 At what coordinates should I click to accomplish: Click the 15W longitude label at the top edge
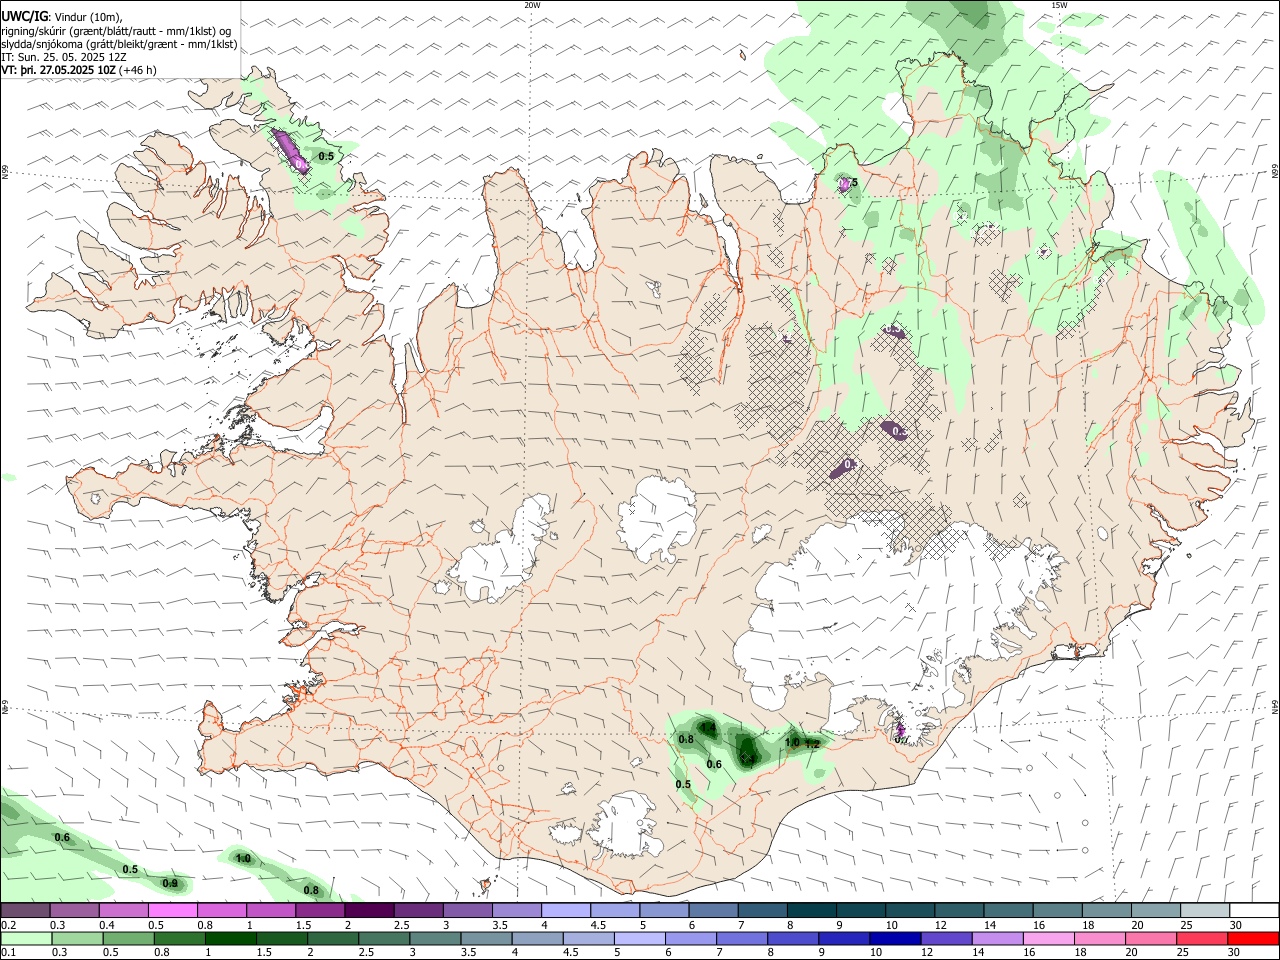pyautogui.click(x=1058, y=5)
